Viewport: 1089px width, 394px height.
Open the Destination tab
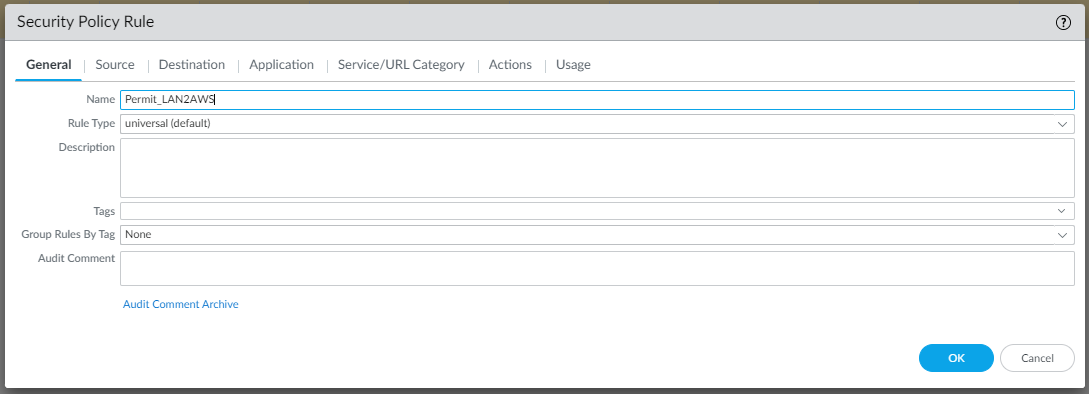tap(192, 65)
